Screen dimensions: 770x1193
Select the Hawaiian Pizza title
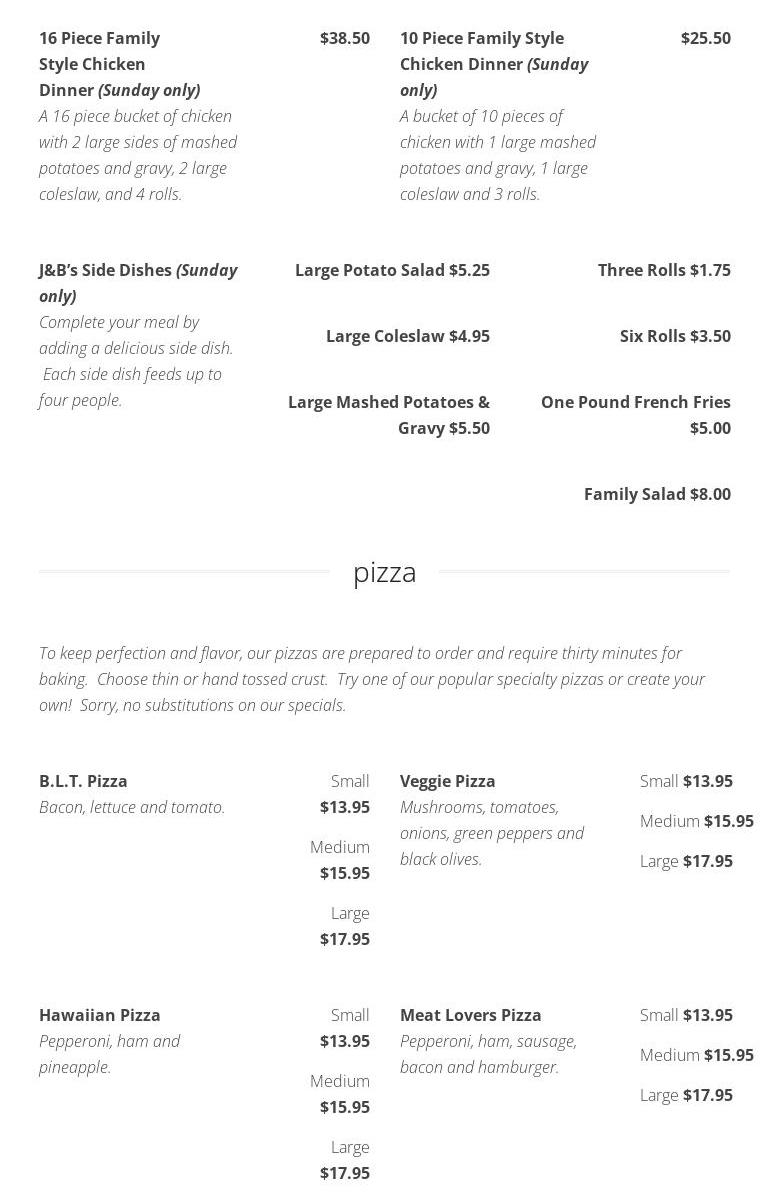pyautogui.click(x=99, y=1015)
